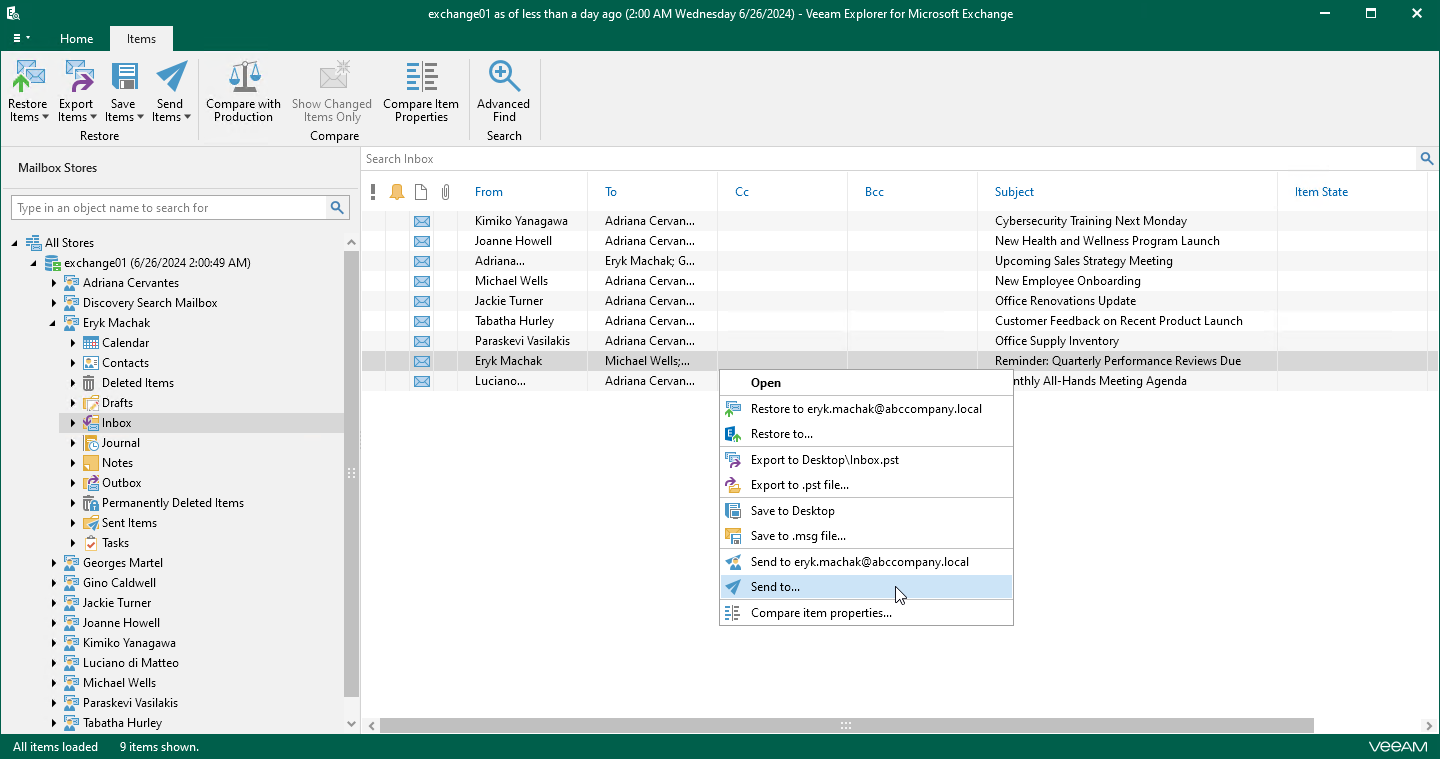The height and width of the screenshot is (759, 1440).
Task: Expand the Adriana Cervantes mailbox node
Action: (x=54, y=283)
